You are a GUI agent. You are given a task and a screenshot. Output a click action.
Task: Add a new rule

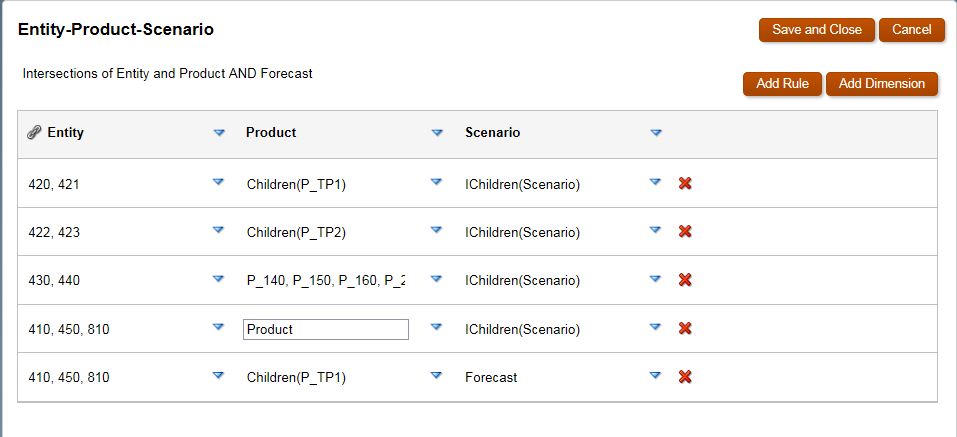click(782, 84)
